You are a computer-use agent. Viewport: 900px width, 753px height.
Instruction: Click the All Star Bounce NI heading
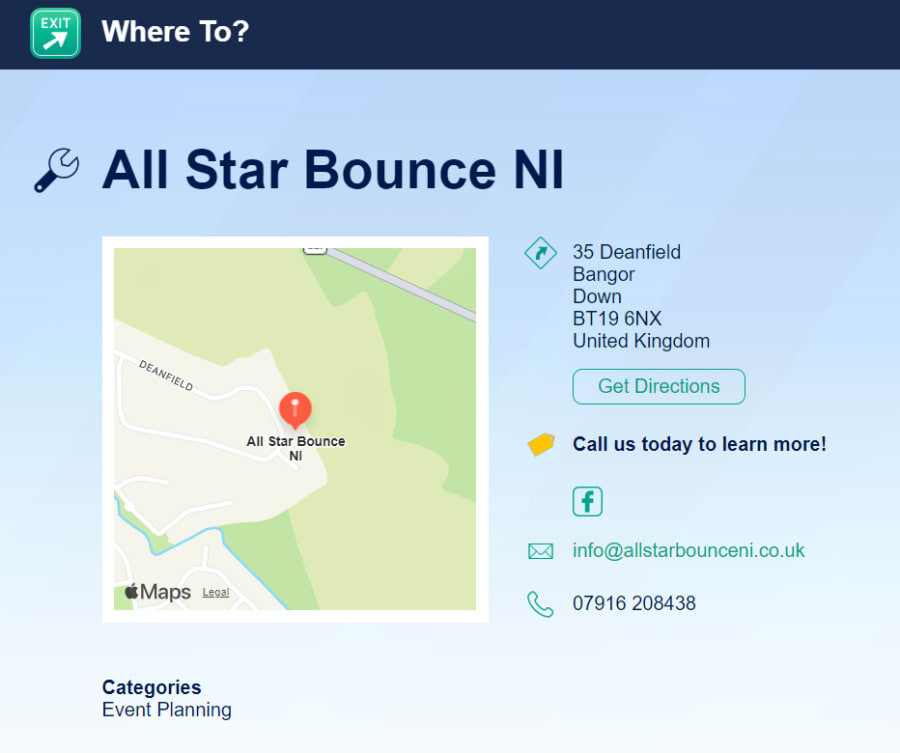333,170
